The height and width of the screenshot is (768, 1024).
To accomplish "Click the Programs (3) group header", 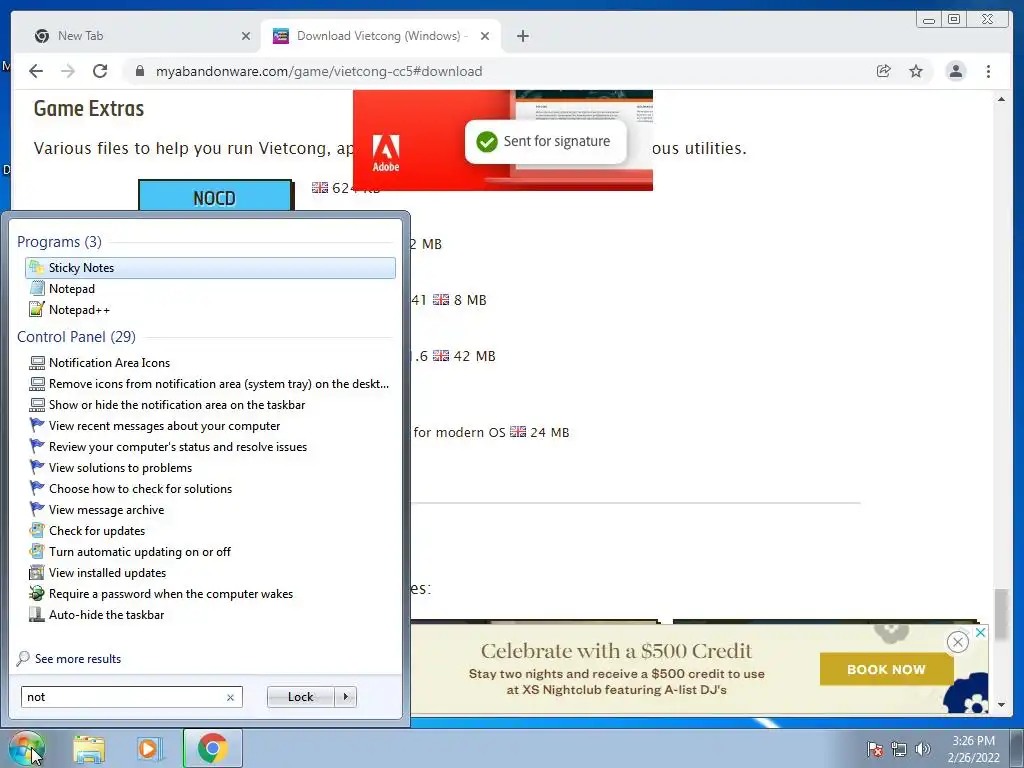I will point(59,242).
